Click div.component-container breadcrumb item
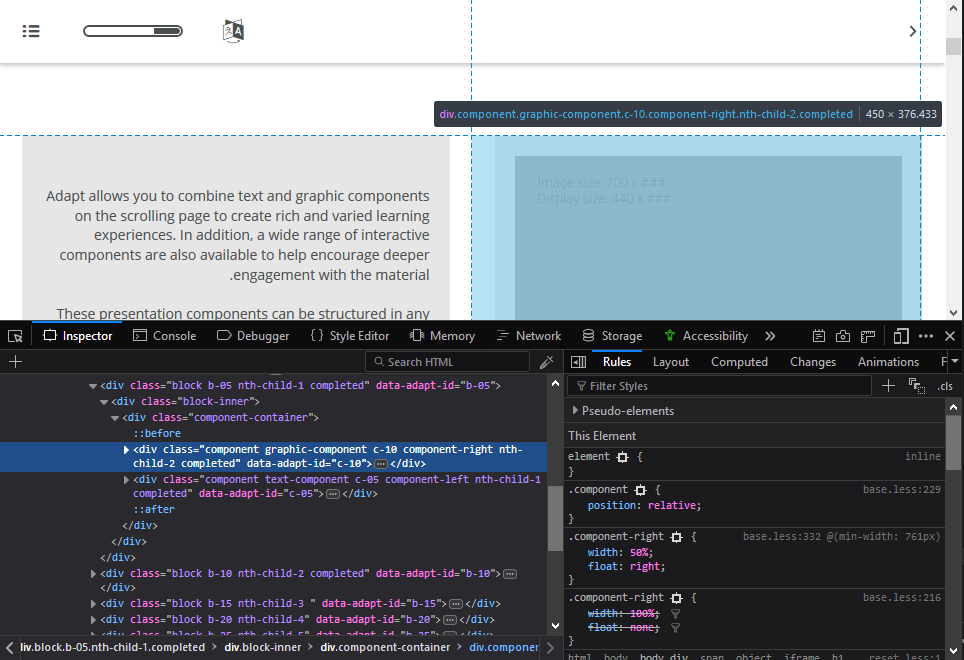Image resolution: width=964 pixels, height=660 pixels. 385,647
